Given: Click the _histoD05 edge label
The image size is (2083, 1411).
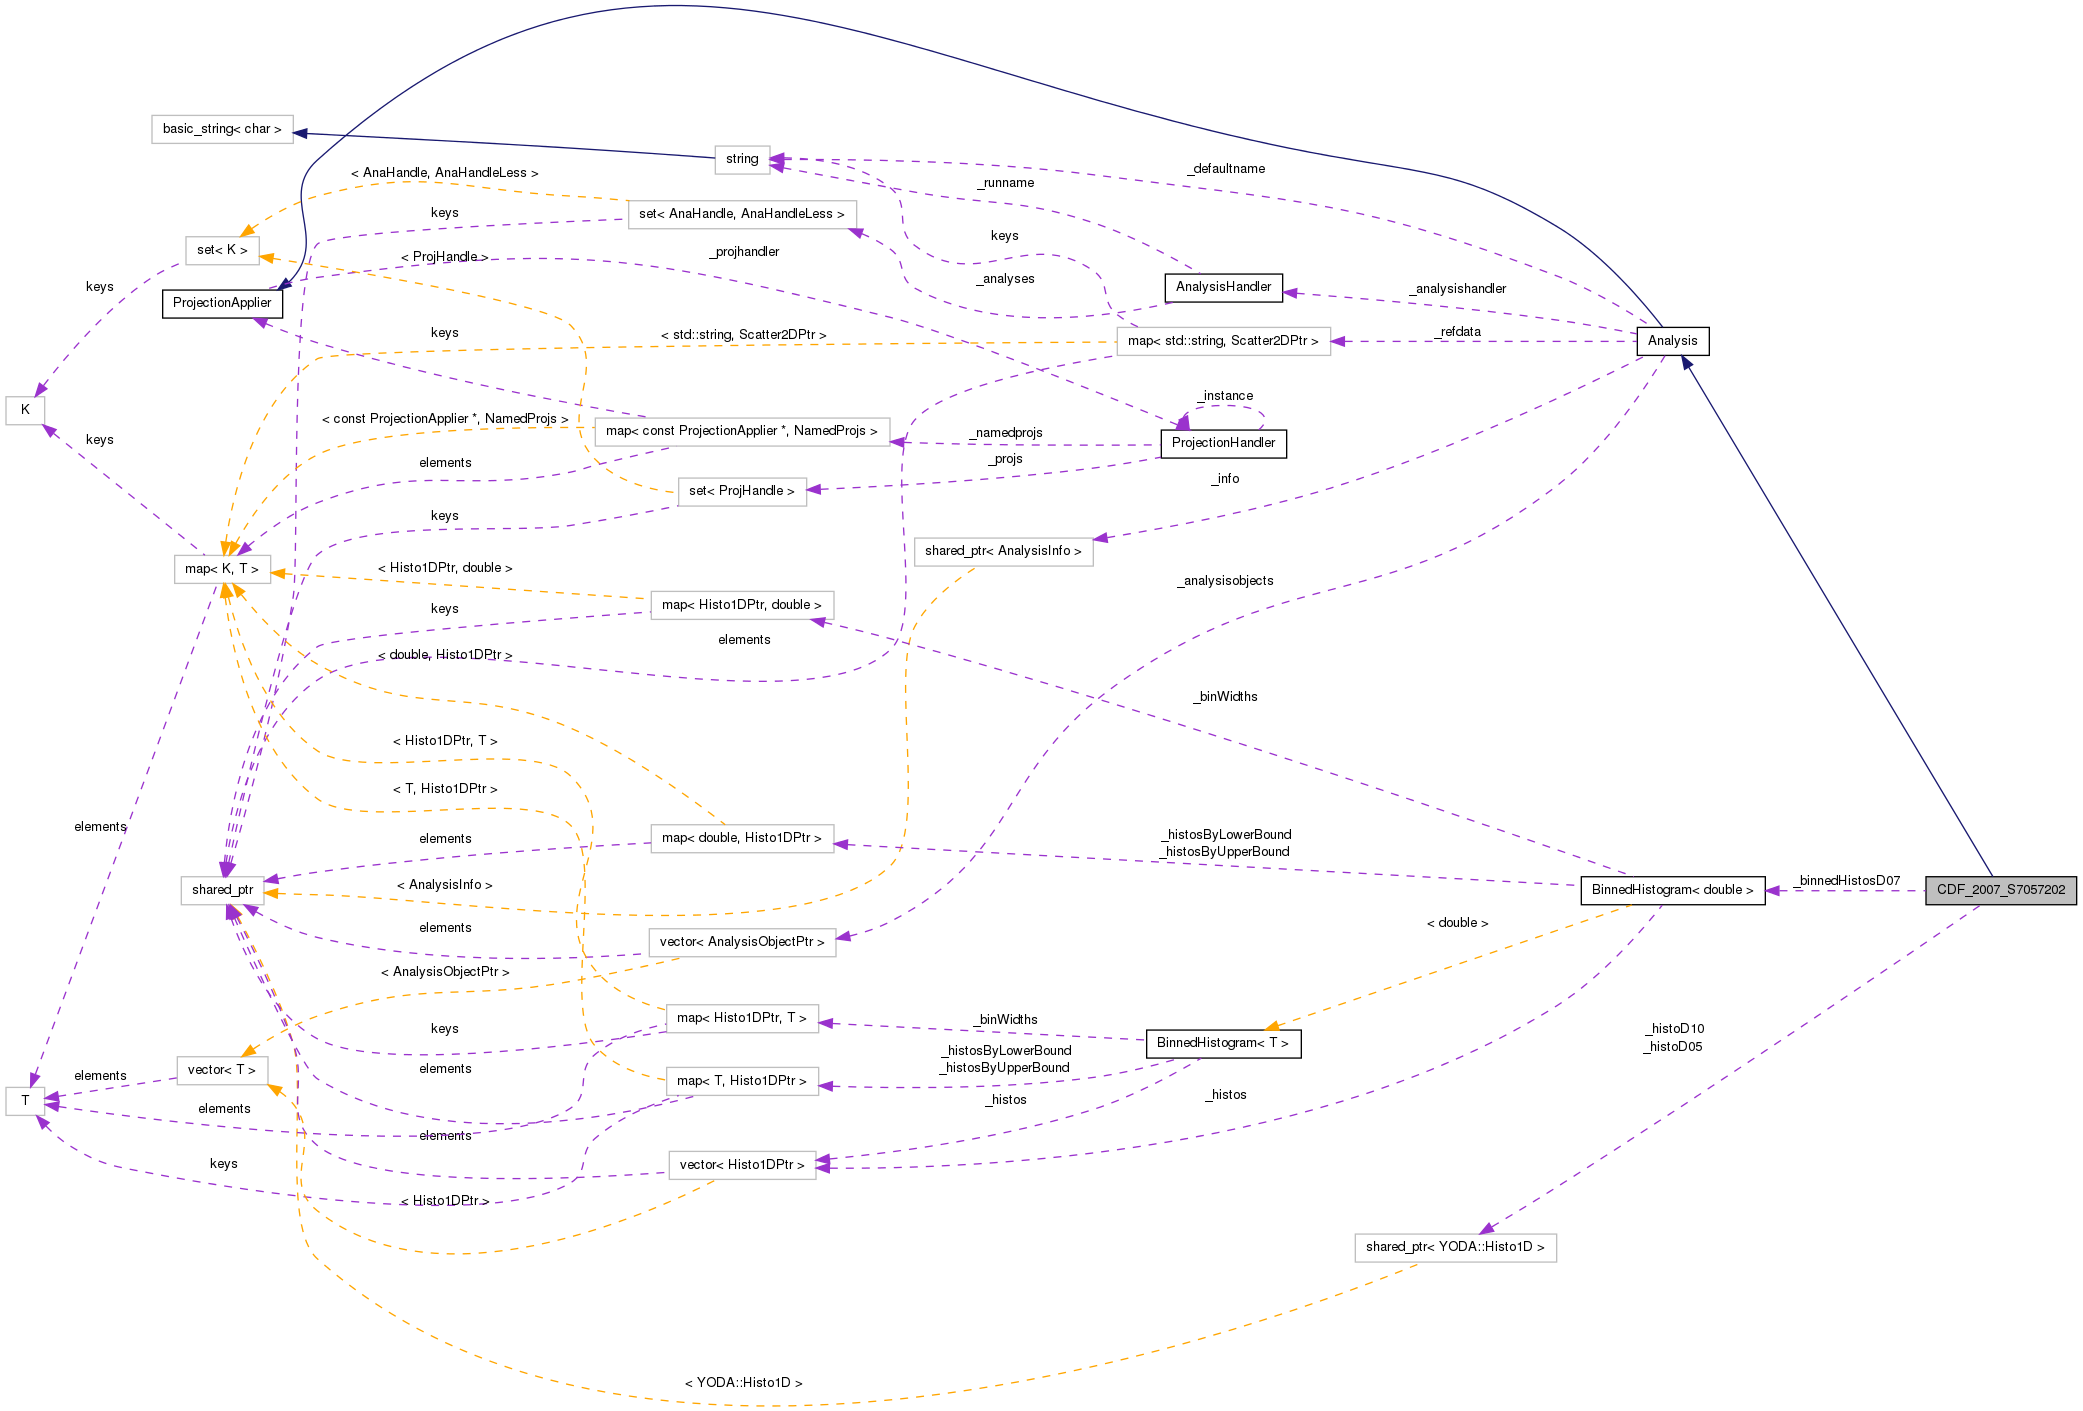Looking at the screenshot, I should 1673,1047.
